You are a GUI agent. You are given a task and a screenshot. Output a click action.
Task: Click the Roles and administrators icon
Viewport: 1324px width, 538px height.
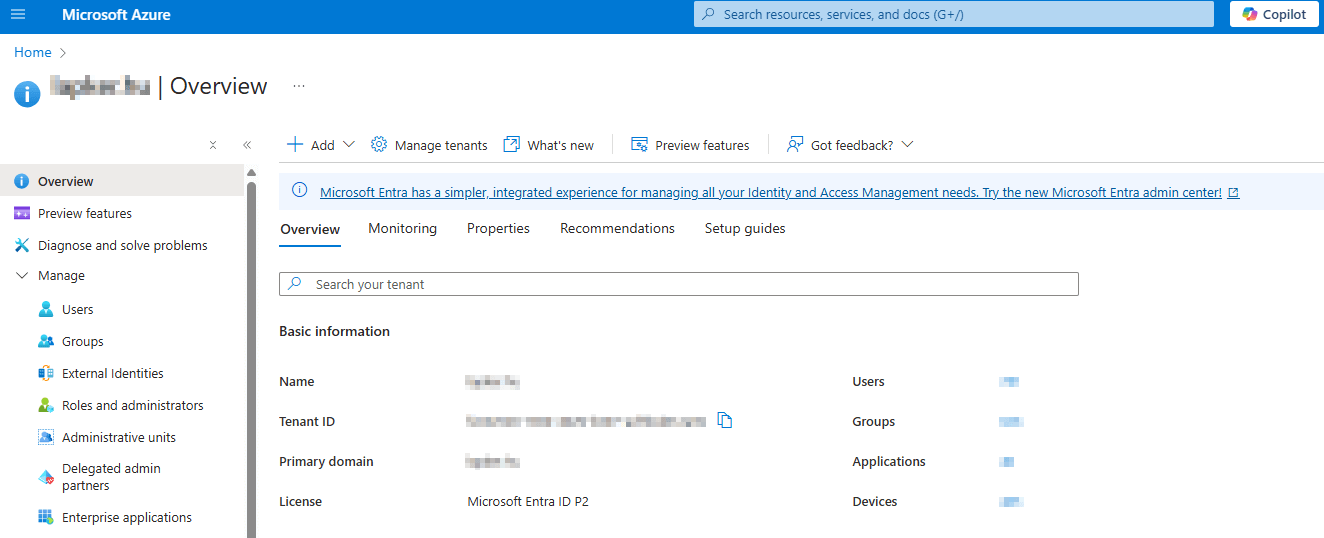tap(46, 405)
